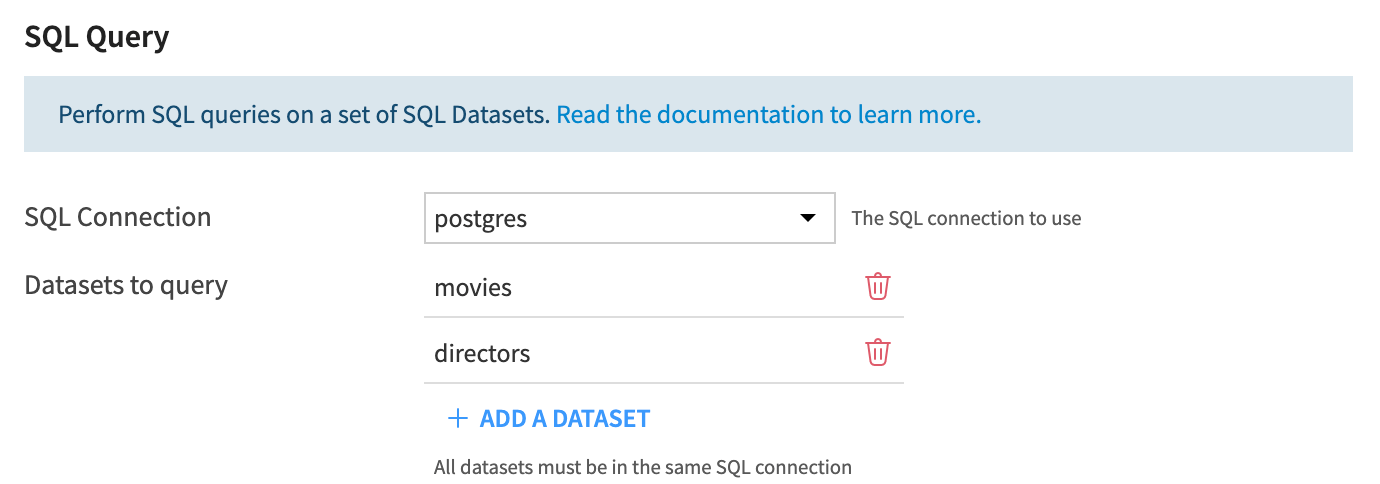
Task: Click blank space right of movies name
Action: pyautogui.click(x=680, y=288)
